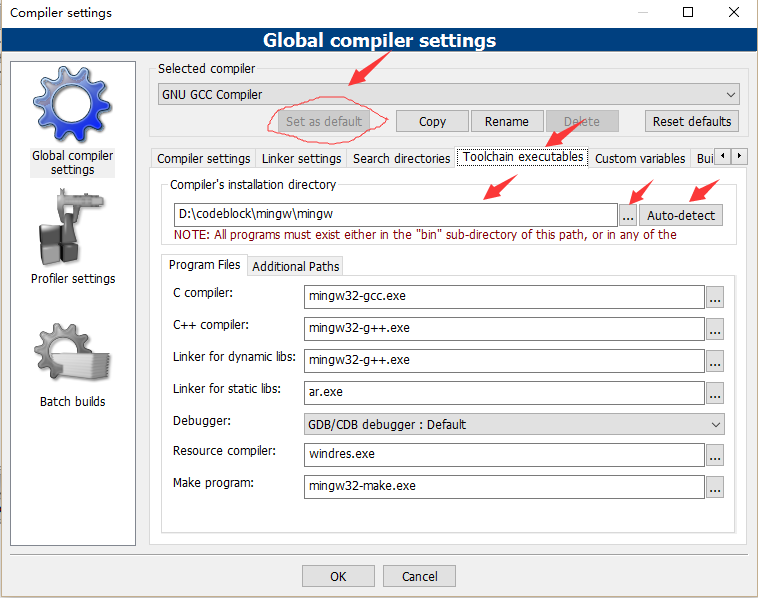The width and height of the screenshot is (758, 598).
Task: Switch to the partially visible Bui tab
Action: point(704,159)
